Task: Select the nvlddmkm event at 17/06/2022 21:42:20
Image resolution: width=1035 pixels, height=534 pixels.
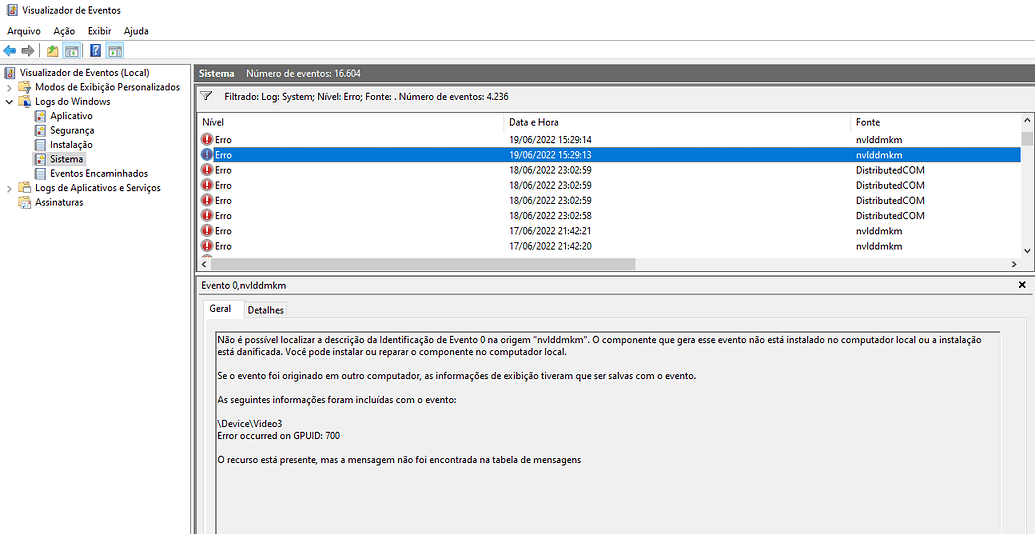Action: click(x=609, y=246)
